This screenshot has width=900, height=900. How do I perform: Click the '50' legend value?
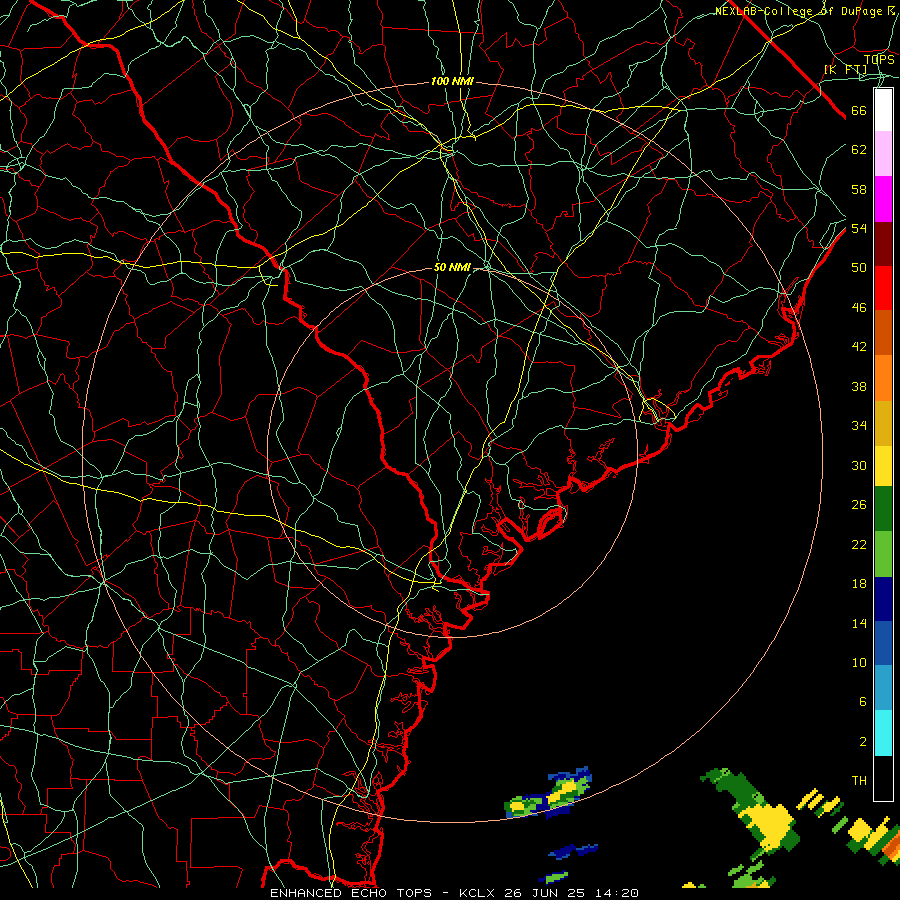point(859,268)
